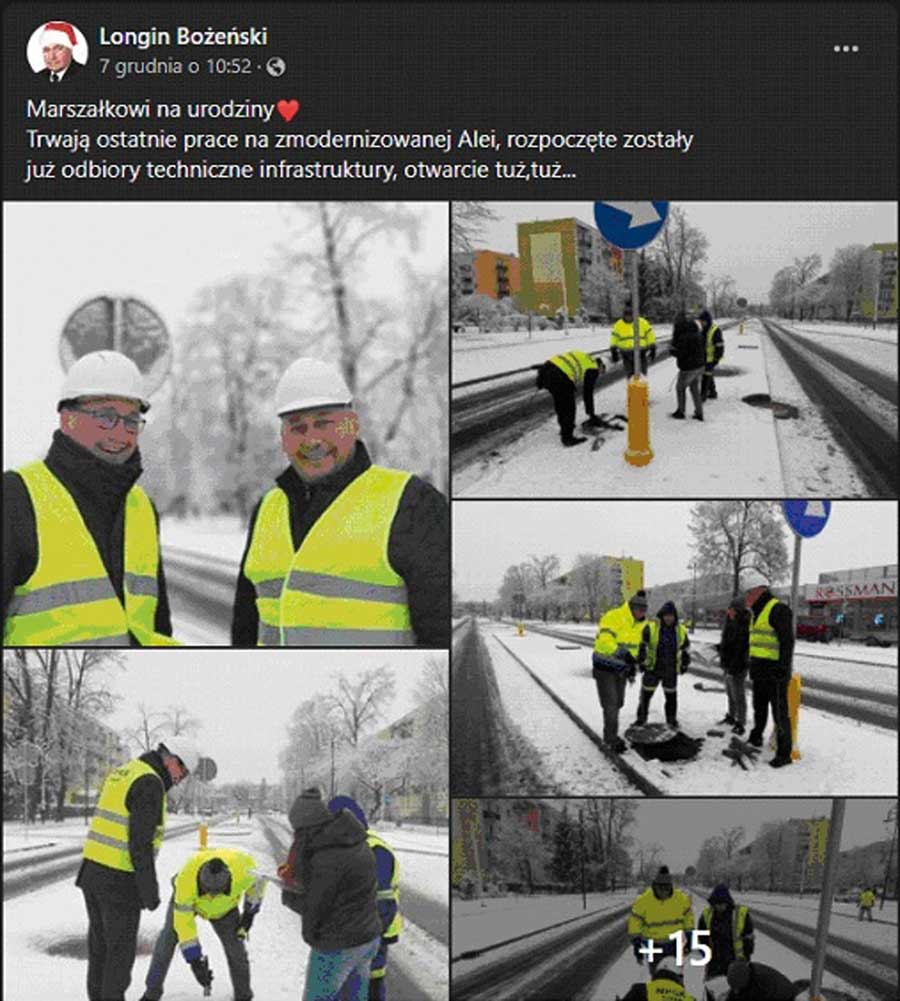Click the author name Longin Bożeński

183,36
